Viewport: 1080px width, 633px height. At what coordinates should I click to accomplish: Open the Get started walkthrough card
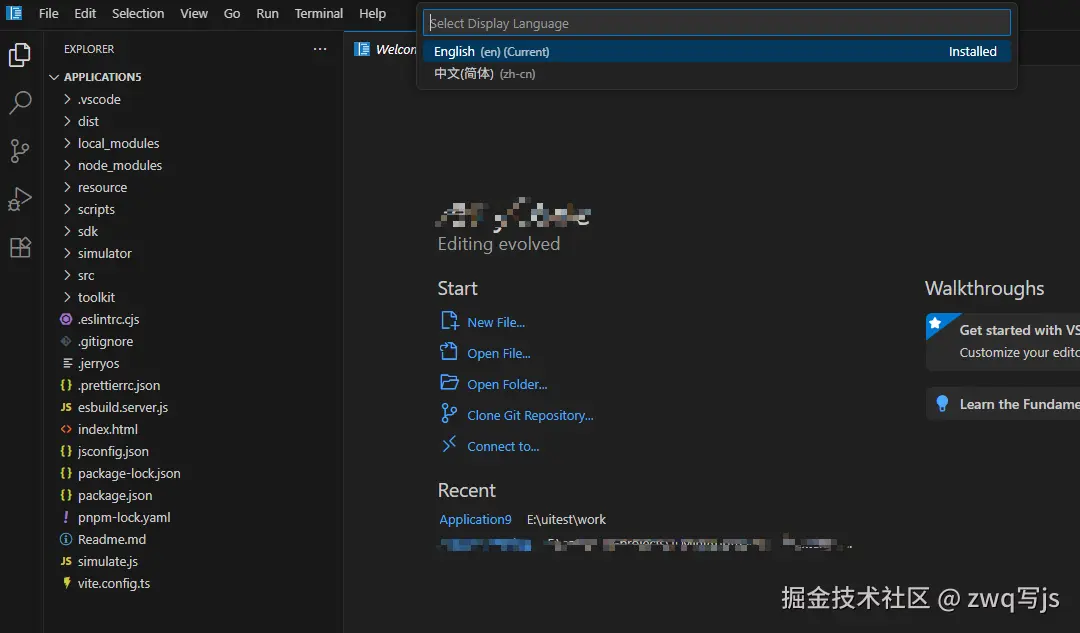point(1003,342)
